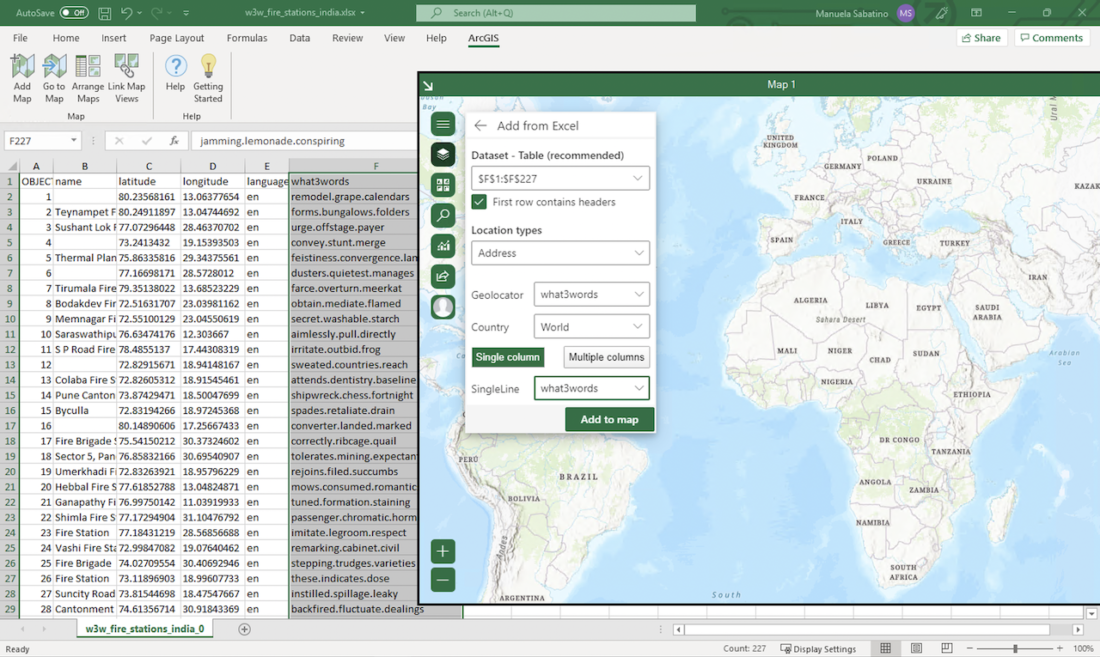This screenshot has height=657, width=1100.
Task: Open the Basemap gallery grid icon
Action: pos(443,184)
